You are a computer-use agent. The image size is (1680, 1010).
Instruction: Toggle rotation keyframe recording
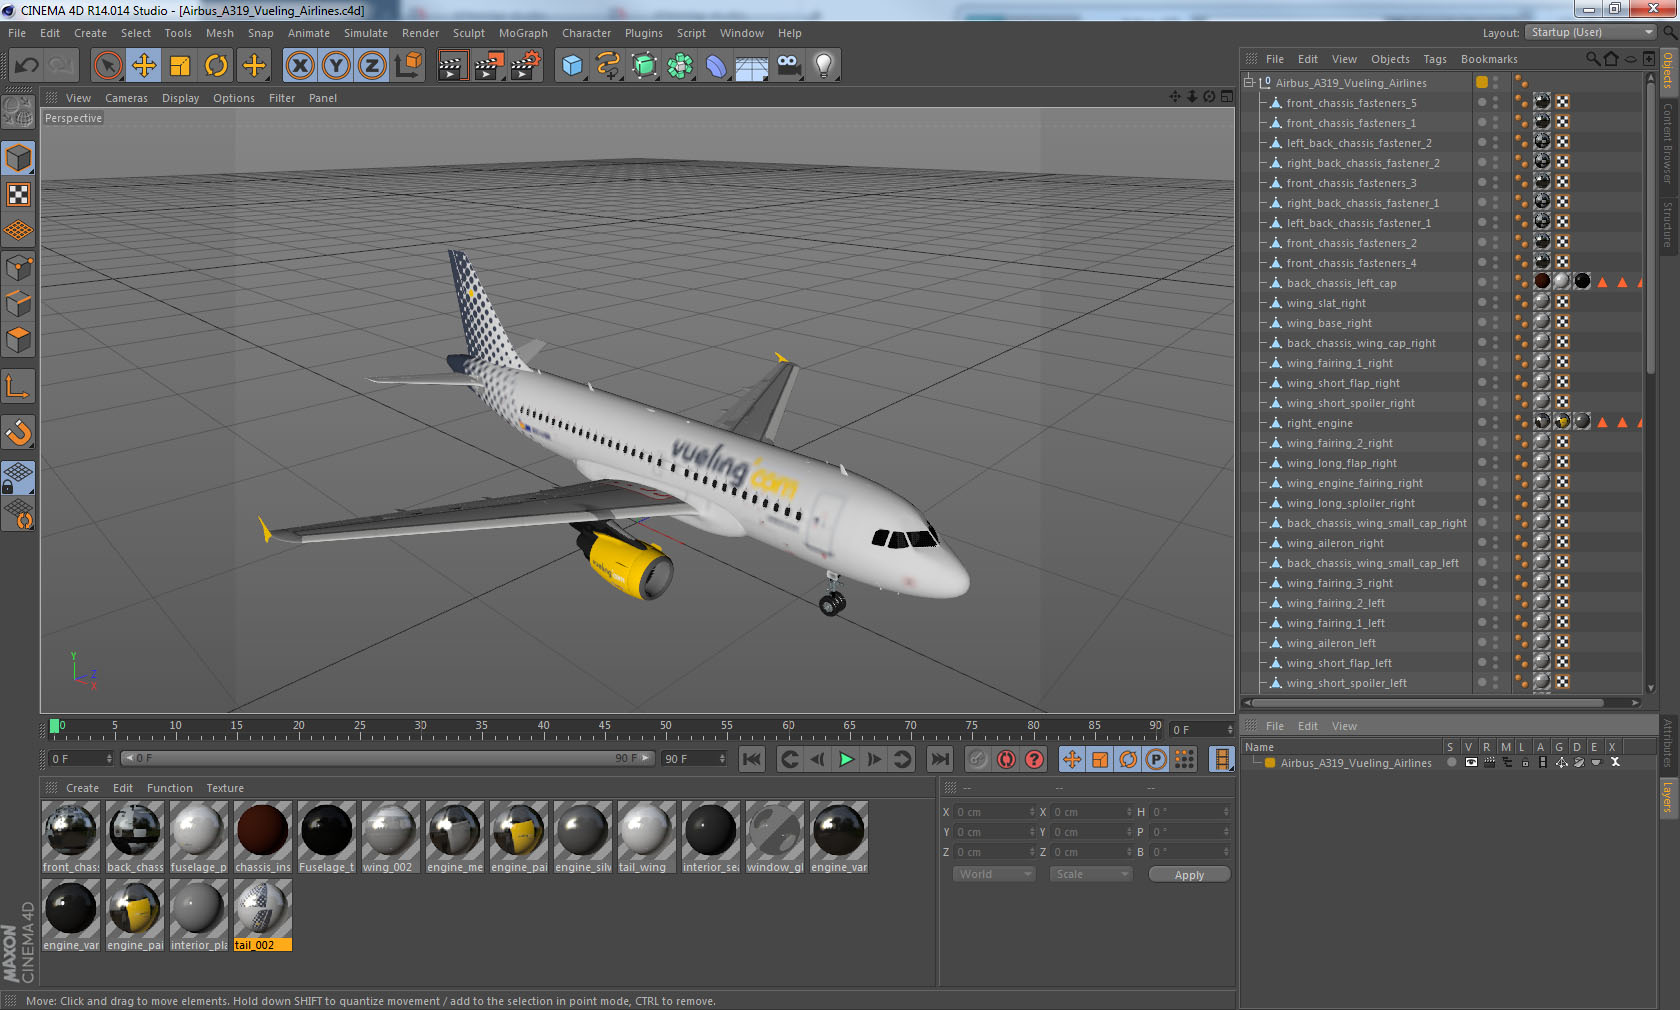coord(1128,759)
